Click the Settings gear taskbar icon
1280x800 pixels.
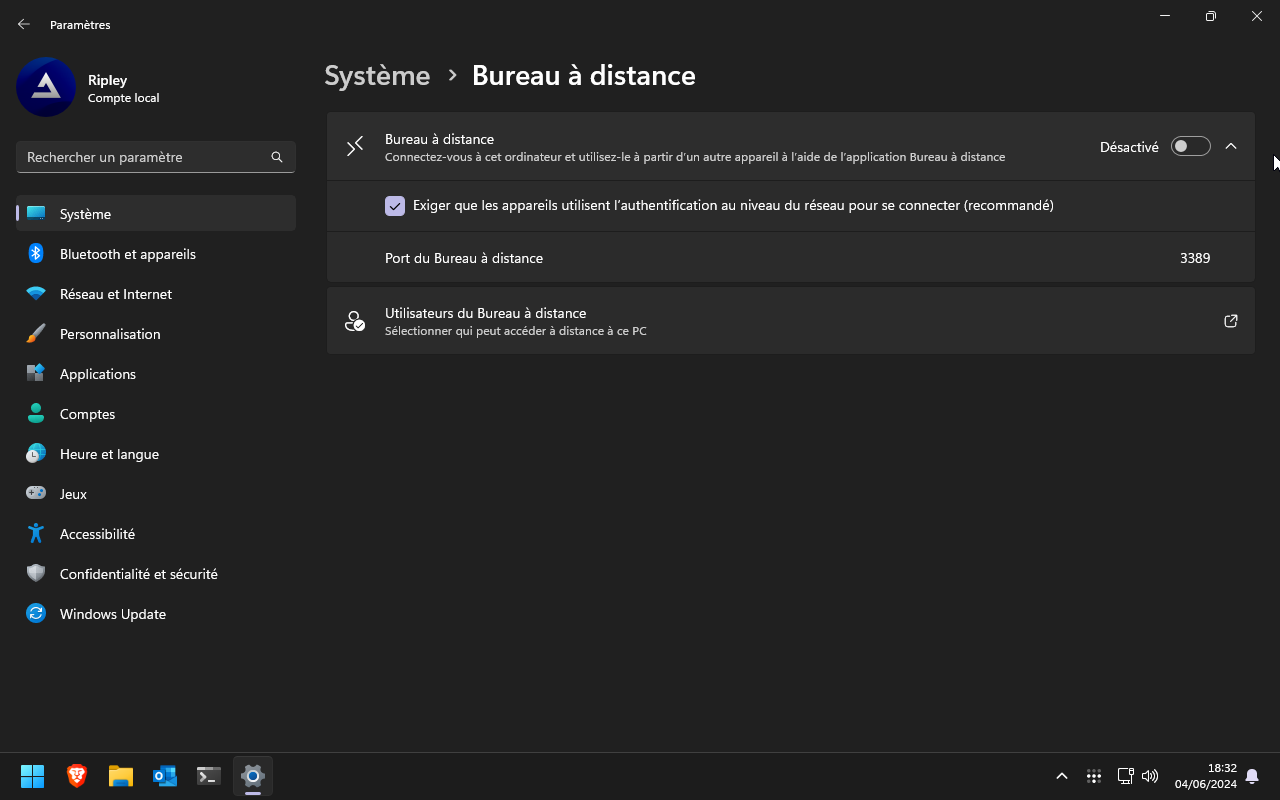pyautogui.click(x=253, y=776)
